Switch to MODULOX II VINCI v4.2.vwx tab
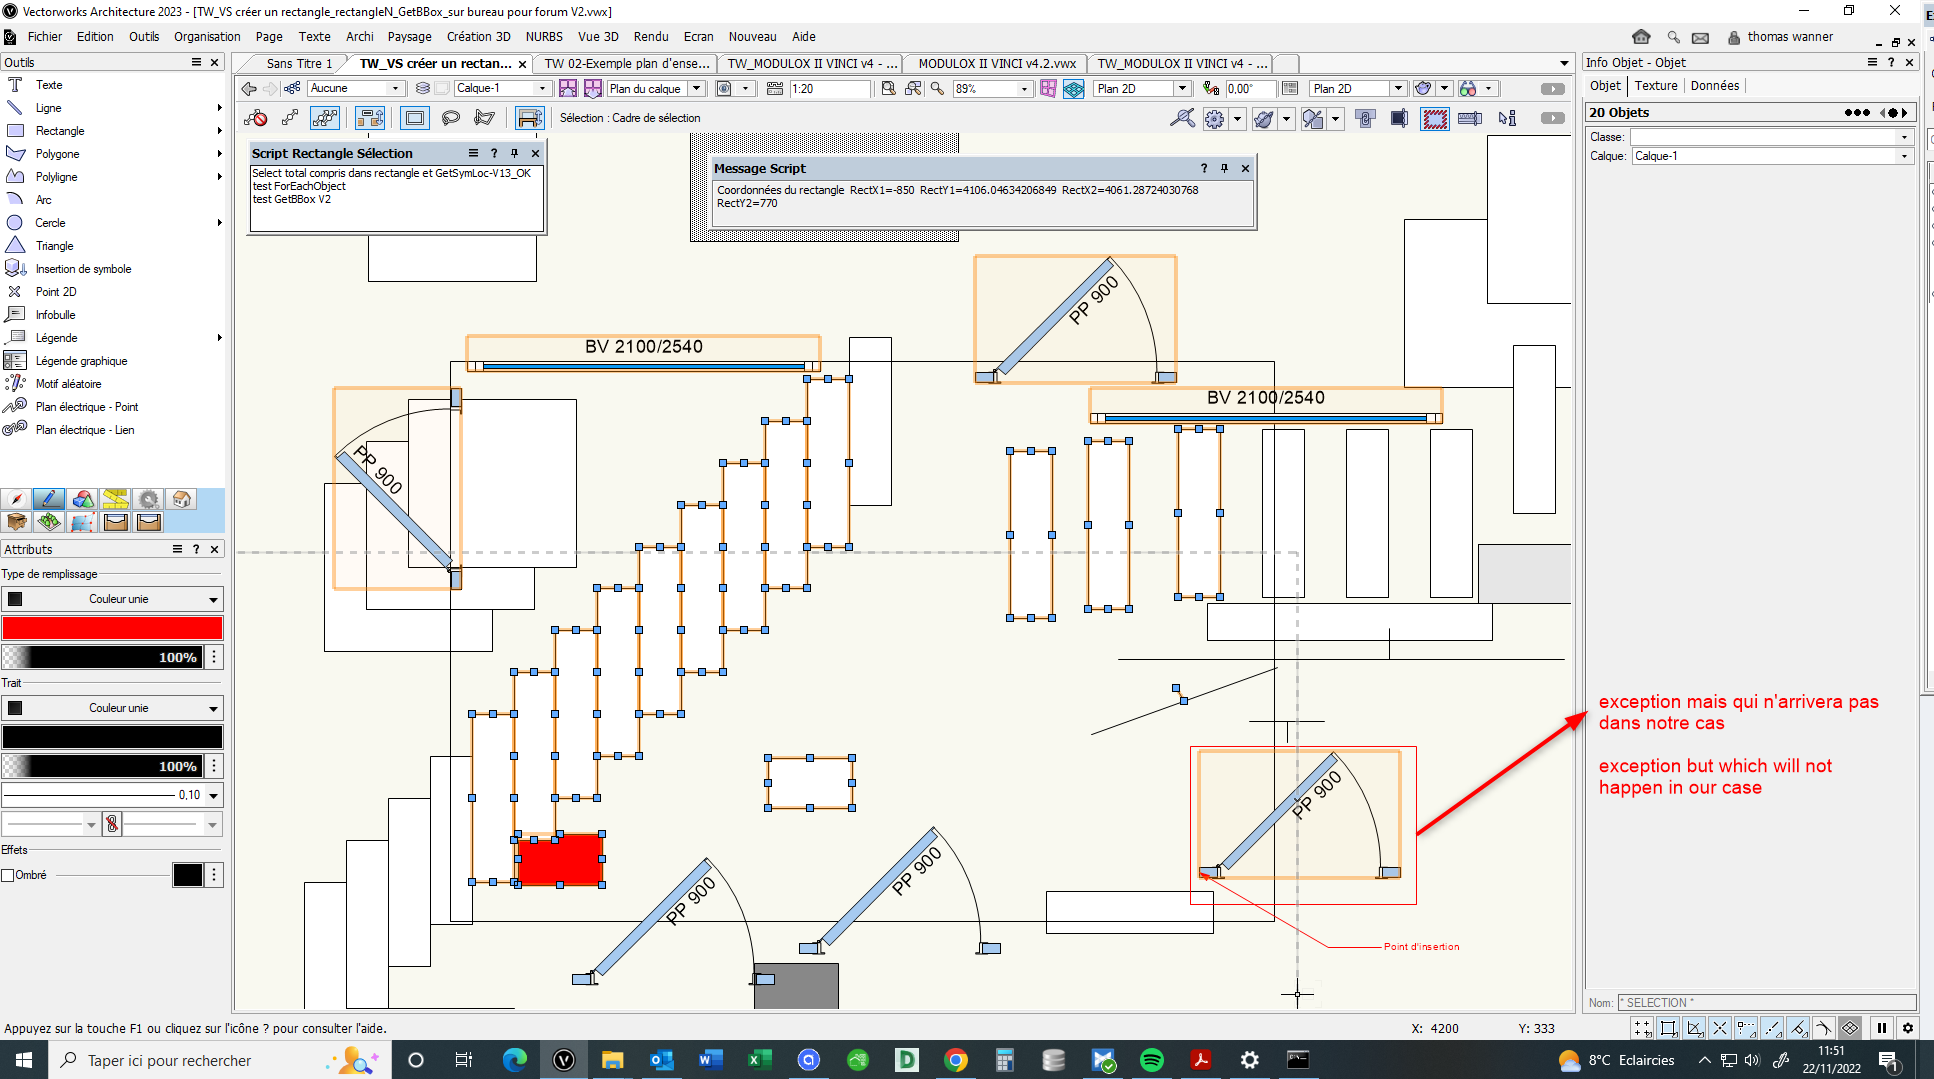Image resolution: width=1934 pixels, height=1079 pixels. (x=997, y=64)
